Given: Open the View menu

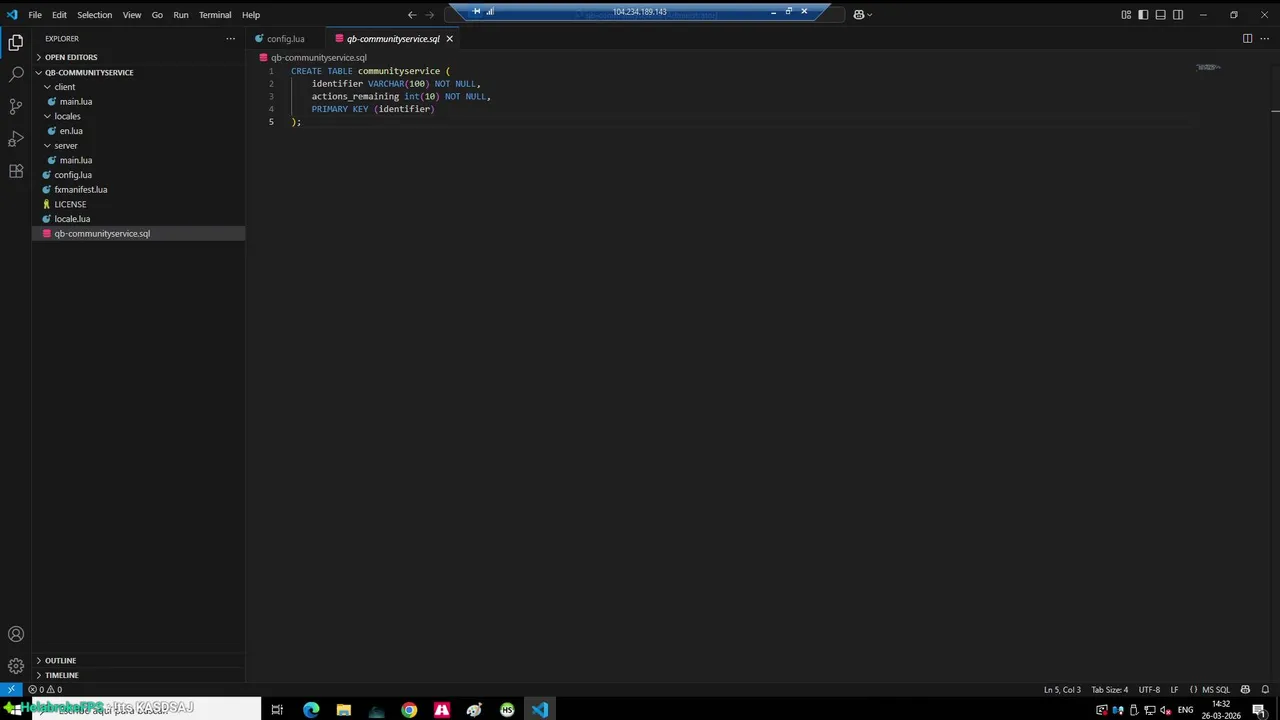Looking at the screenshot, I should (132, 15).
